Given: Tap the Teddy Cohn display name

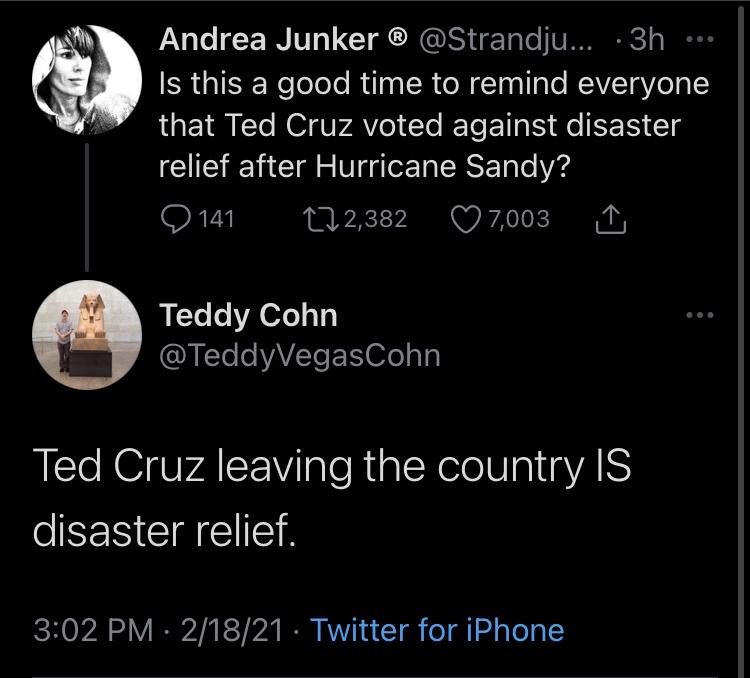Looking at the screenshot, I should coord(249,315).
